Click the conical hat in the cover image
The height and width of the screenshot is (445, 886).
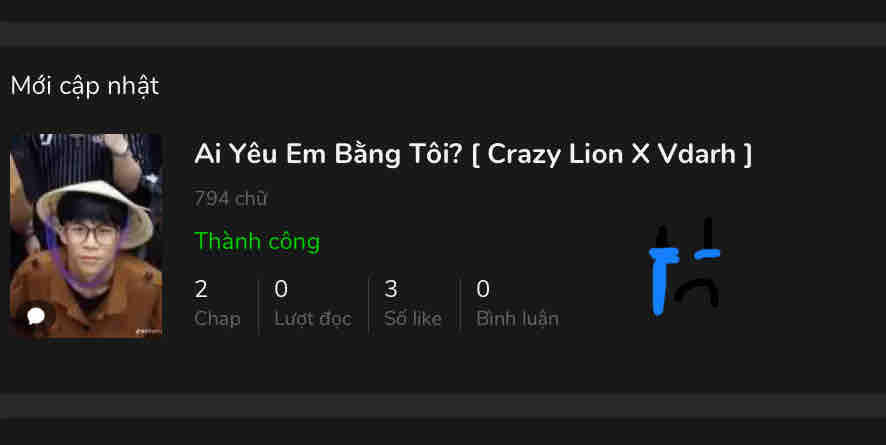tap(94, 212)
